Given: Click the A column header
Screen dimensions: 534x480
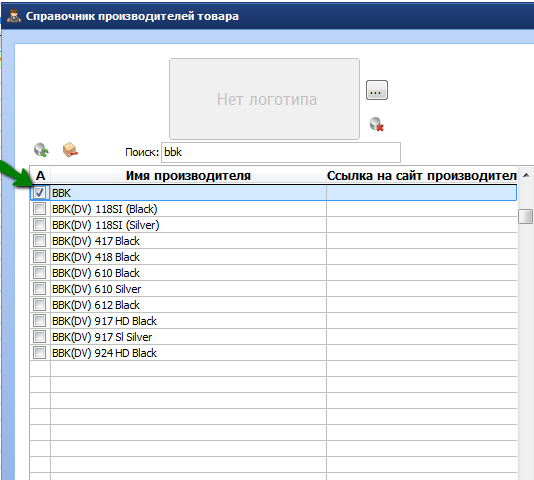Looking at the screenshot, I should pos(40,176).
